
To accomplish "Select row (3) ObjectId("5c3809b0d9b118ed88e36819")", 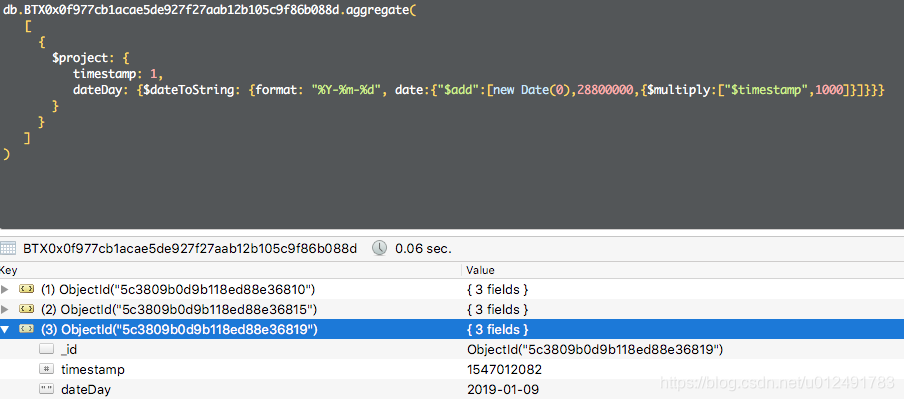I will (x=452, y=330).
